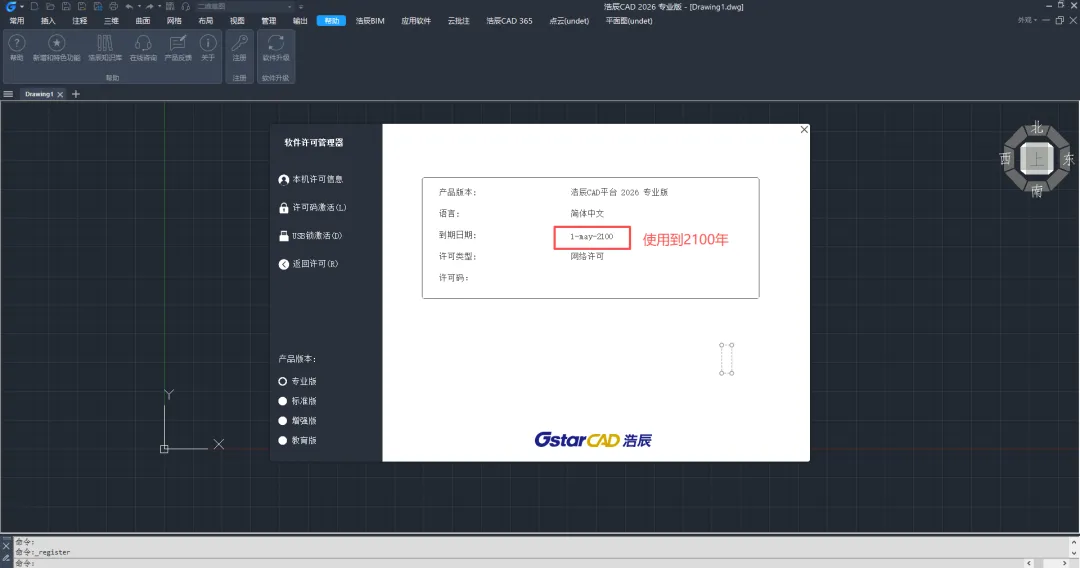This screenshot has width=1080, height=568.
Task: Open the 帮助 help question-mark ribbon icon
Action: pyautogui.click(x=17, y=48)
